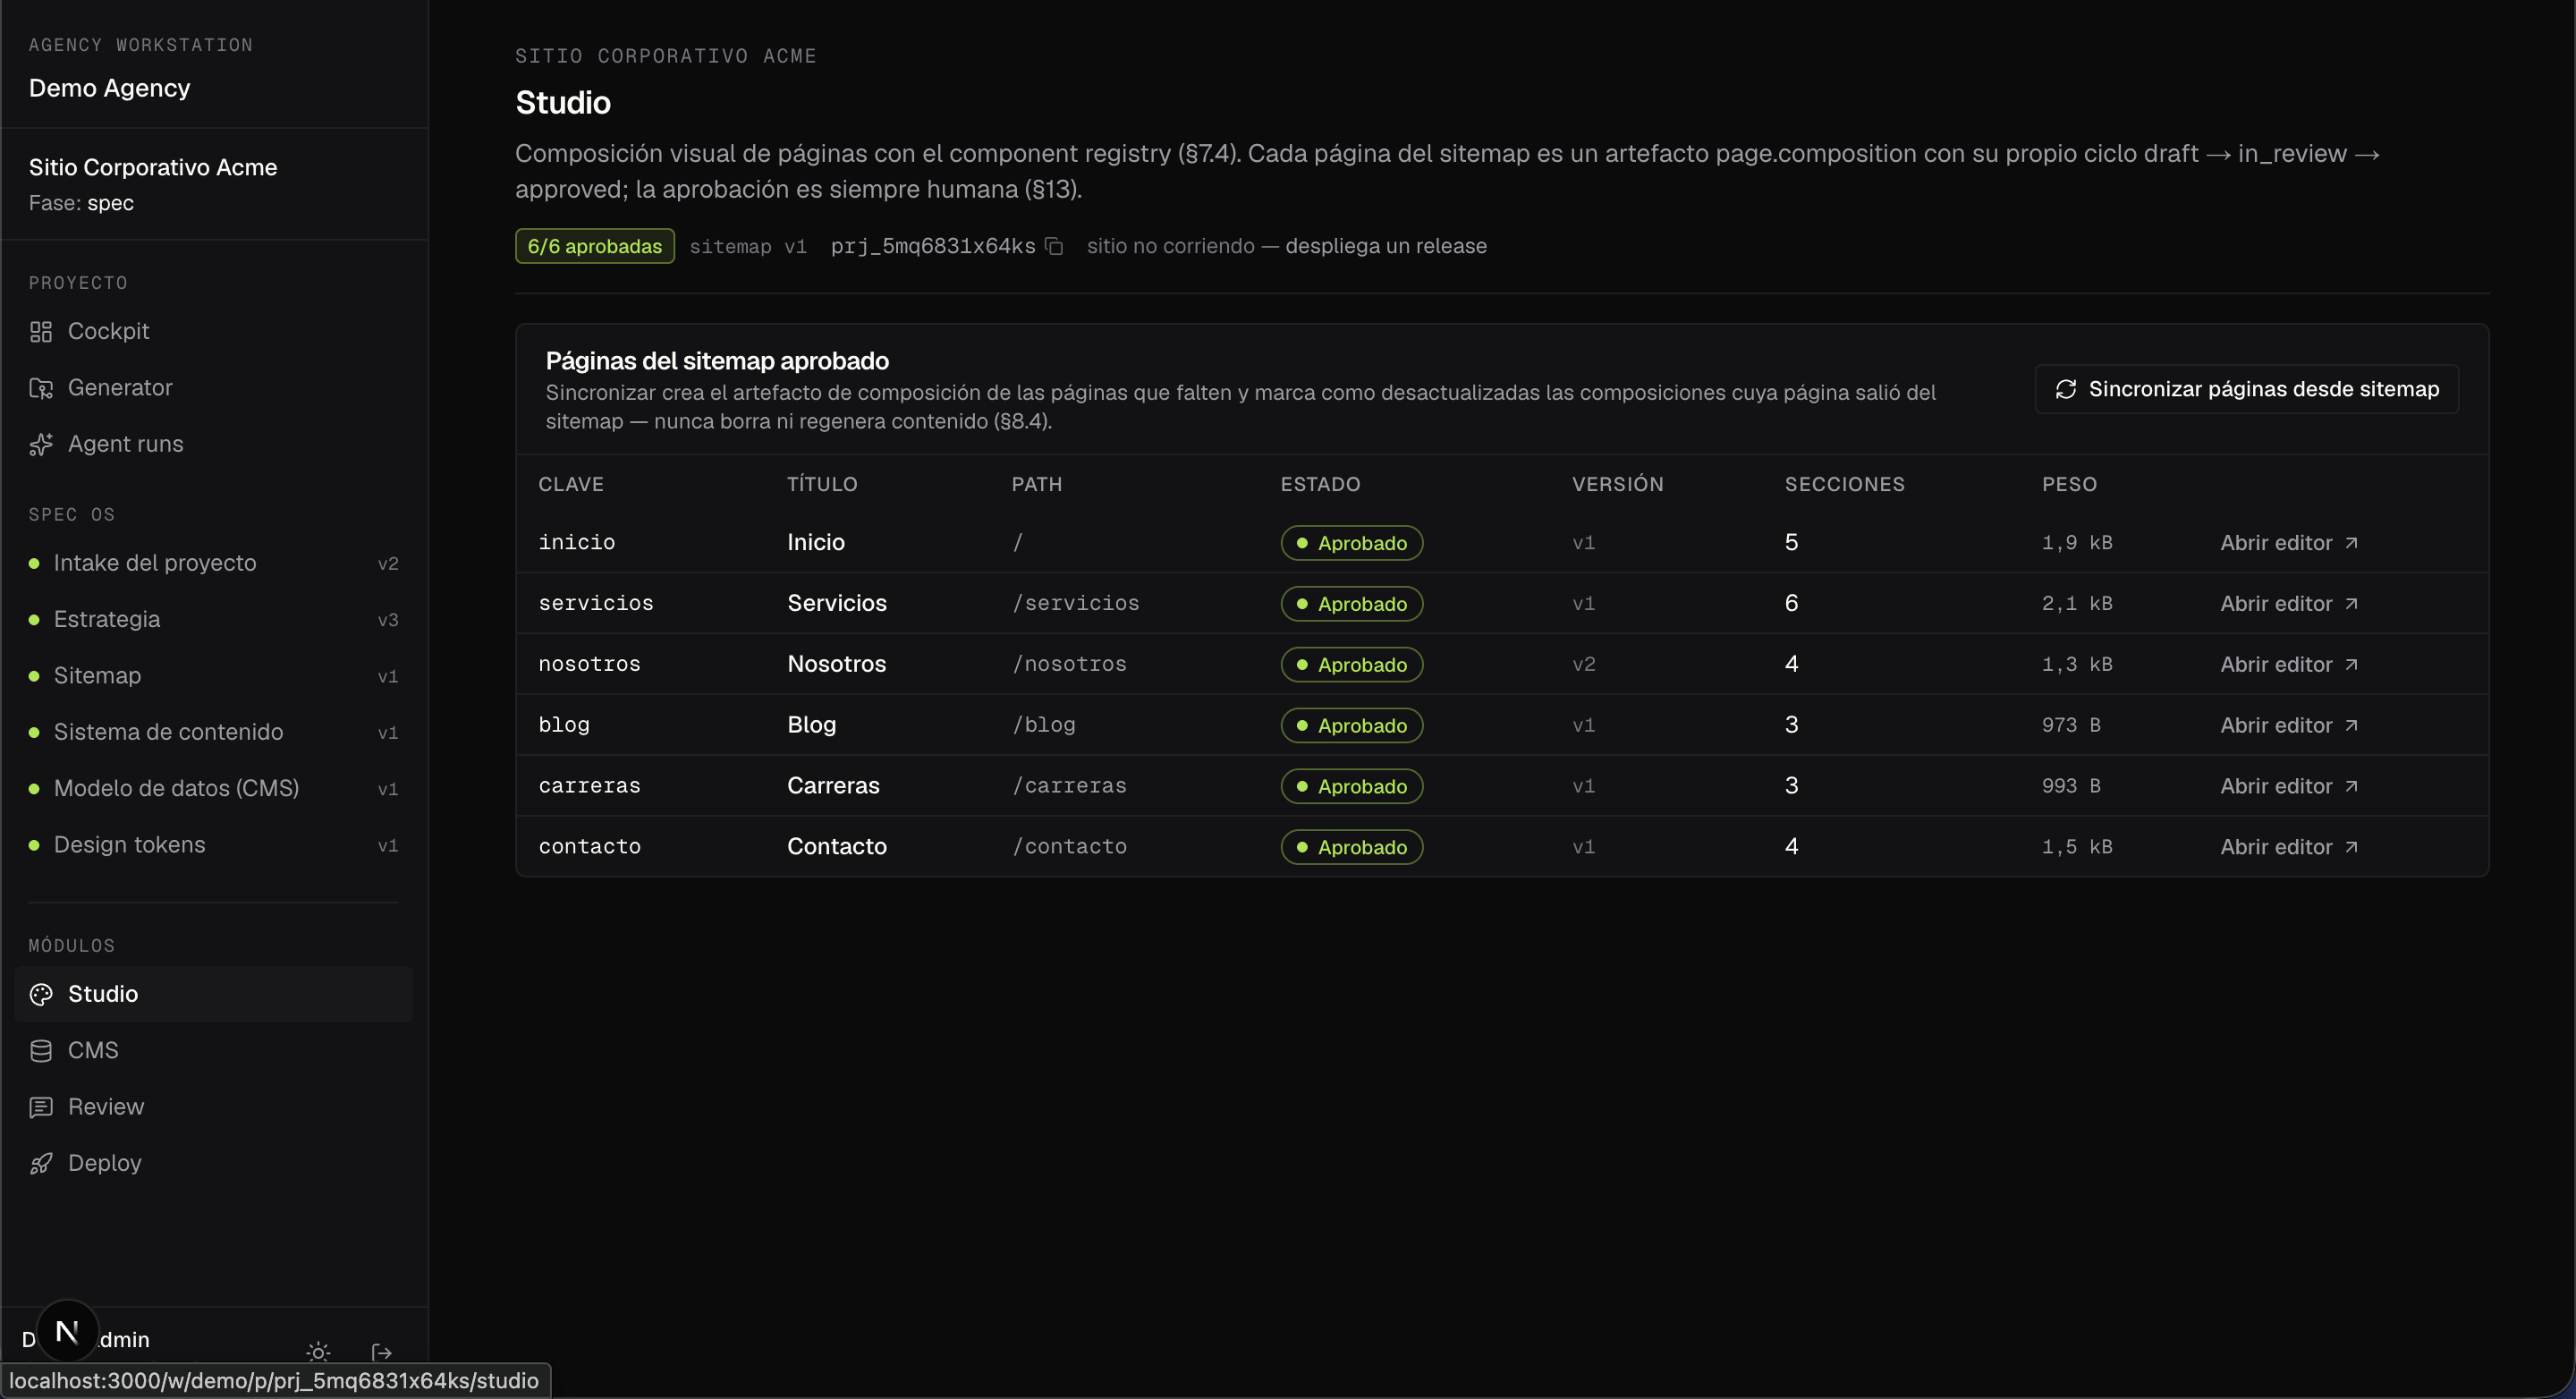This screenshot has width=2576, height=1399.
Task: Click arrow icon in inicio row
Action: [x=2351, y=543]
